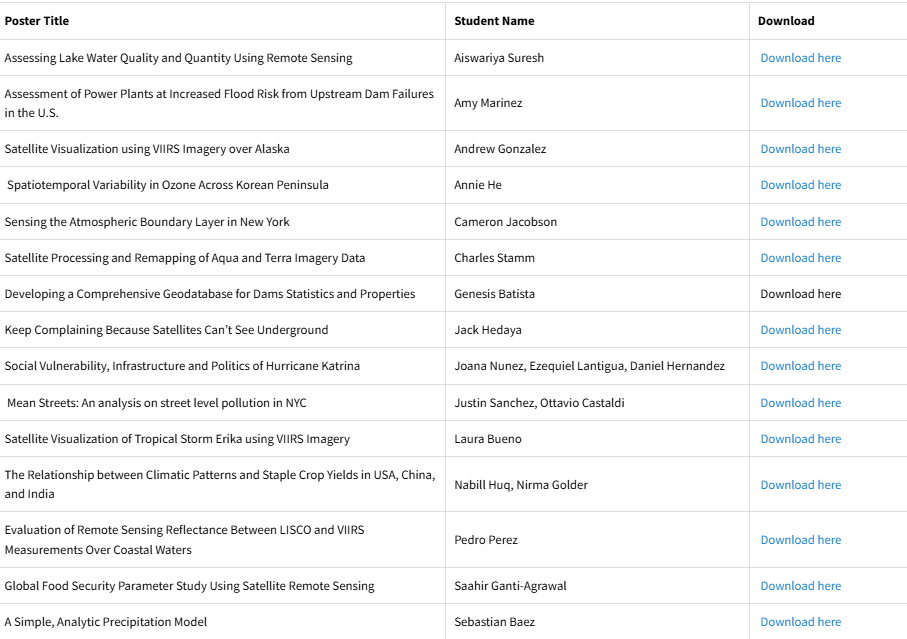
Task: Click the name Justin Sanchez, Ottavio Castaldi
Action: coord(539,403)
